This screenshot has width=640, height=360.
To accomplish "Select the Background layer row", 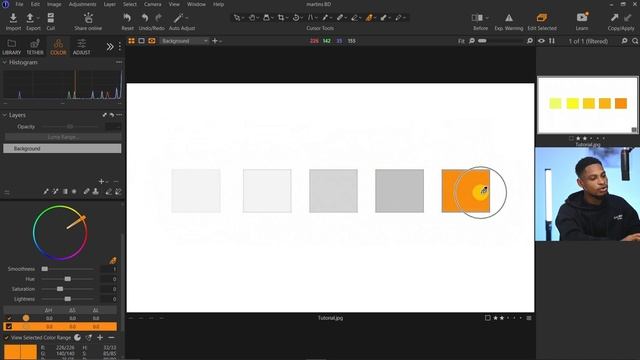I will tap(62, 149).
